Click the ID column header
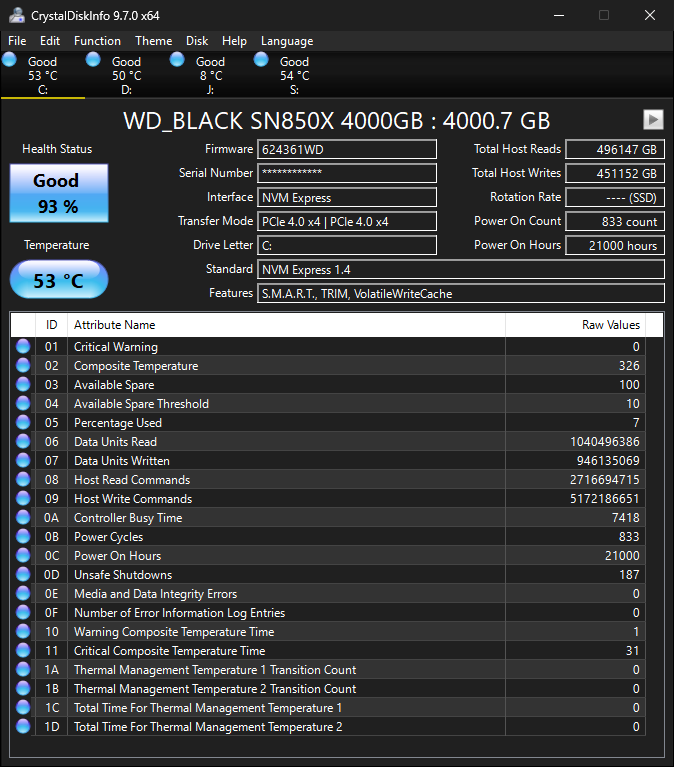Screen dimensions: 674x767 click(51, 325)
